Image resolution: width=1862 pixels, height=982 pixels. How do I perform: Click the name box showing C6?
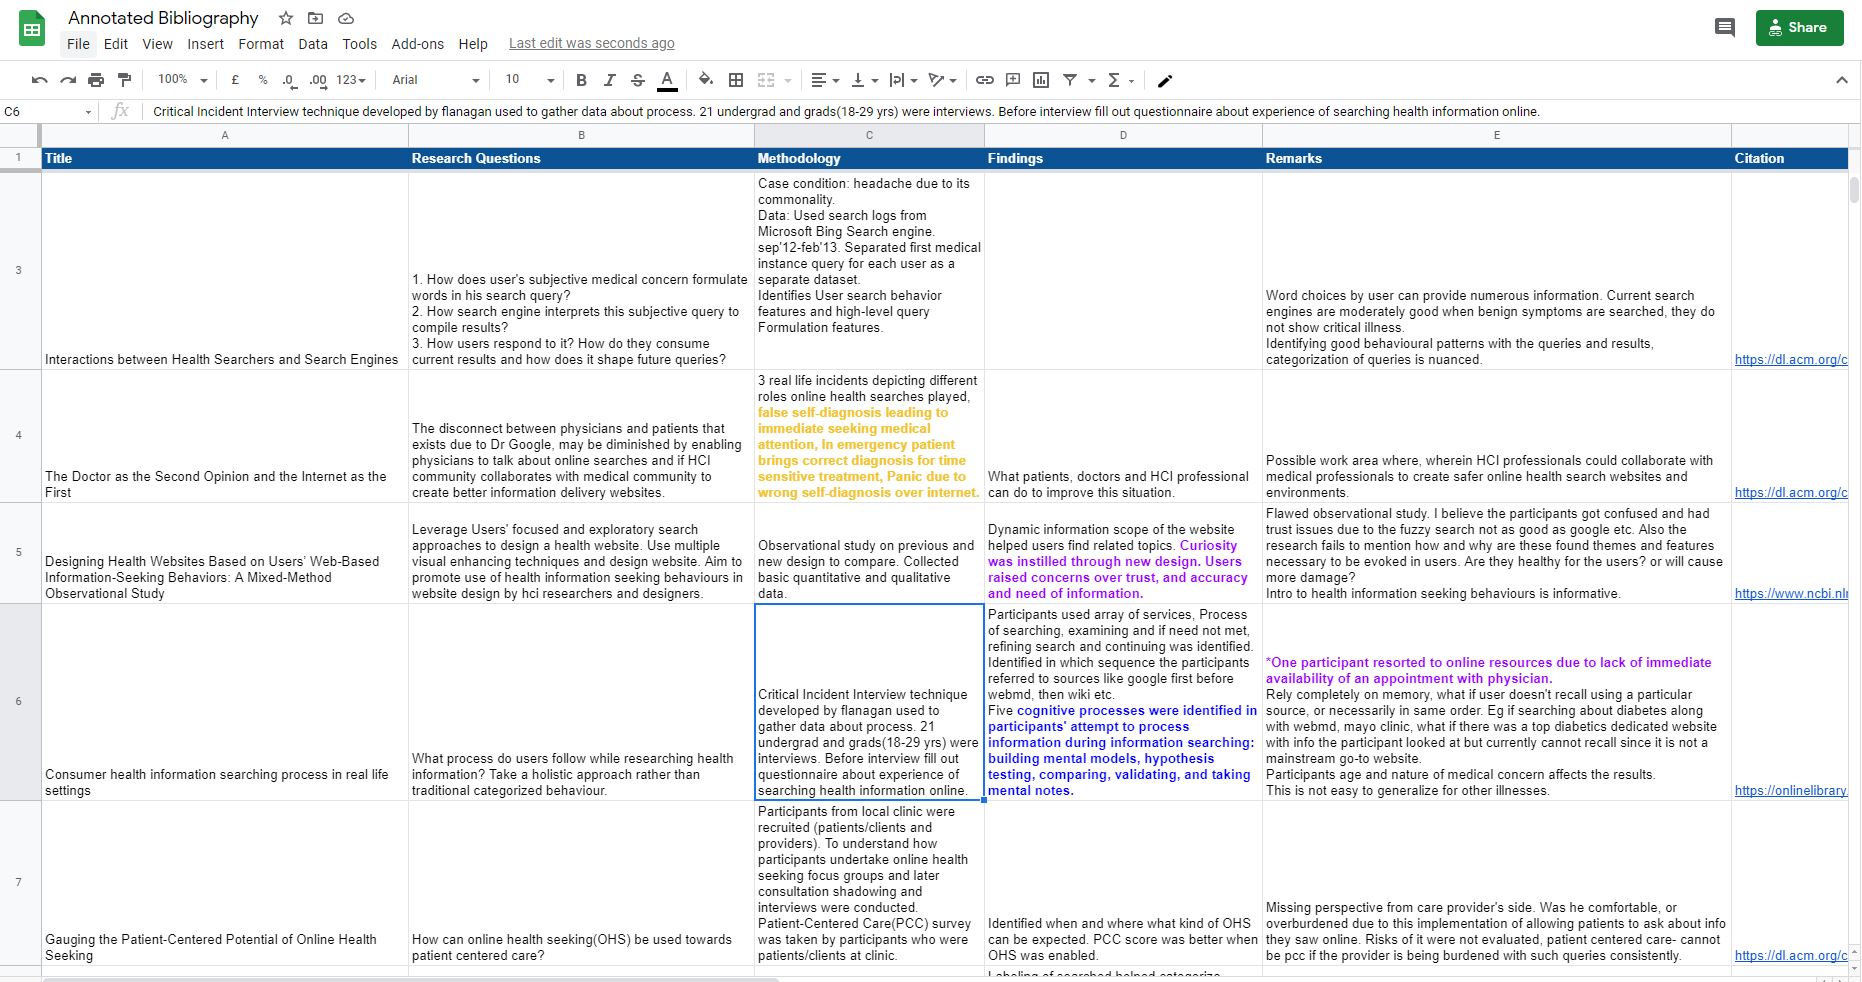pyautogui.click(x=47, y=111)
